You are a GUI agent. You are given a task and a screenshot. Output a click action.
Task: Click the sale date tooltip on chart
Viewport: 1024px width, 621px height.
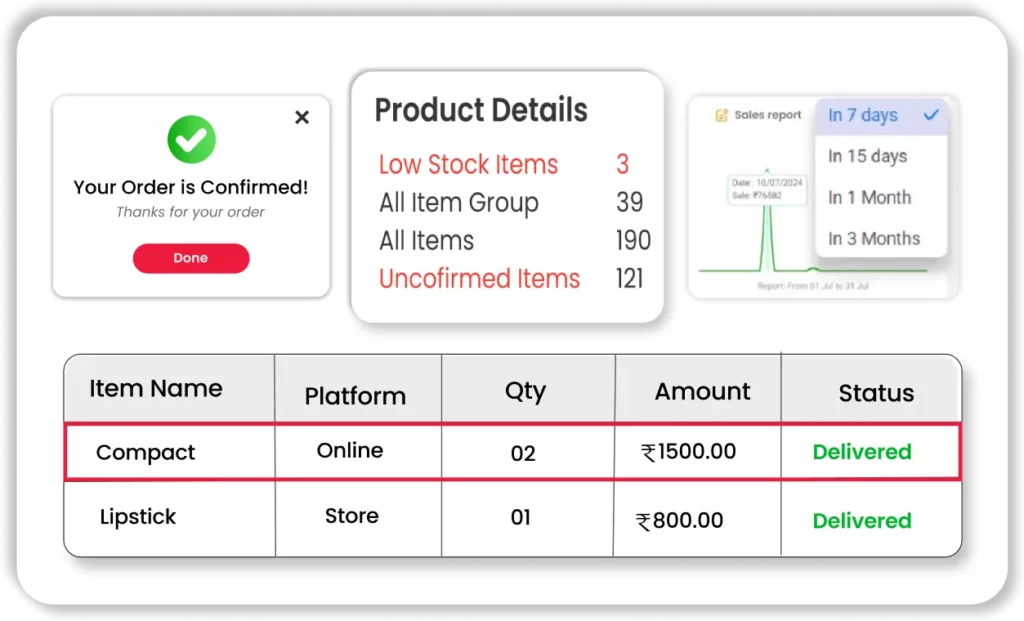pyautogui.click(x=766, y=190)
